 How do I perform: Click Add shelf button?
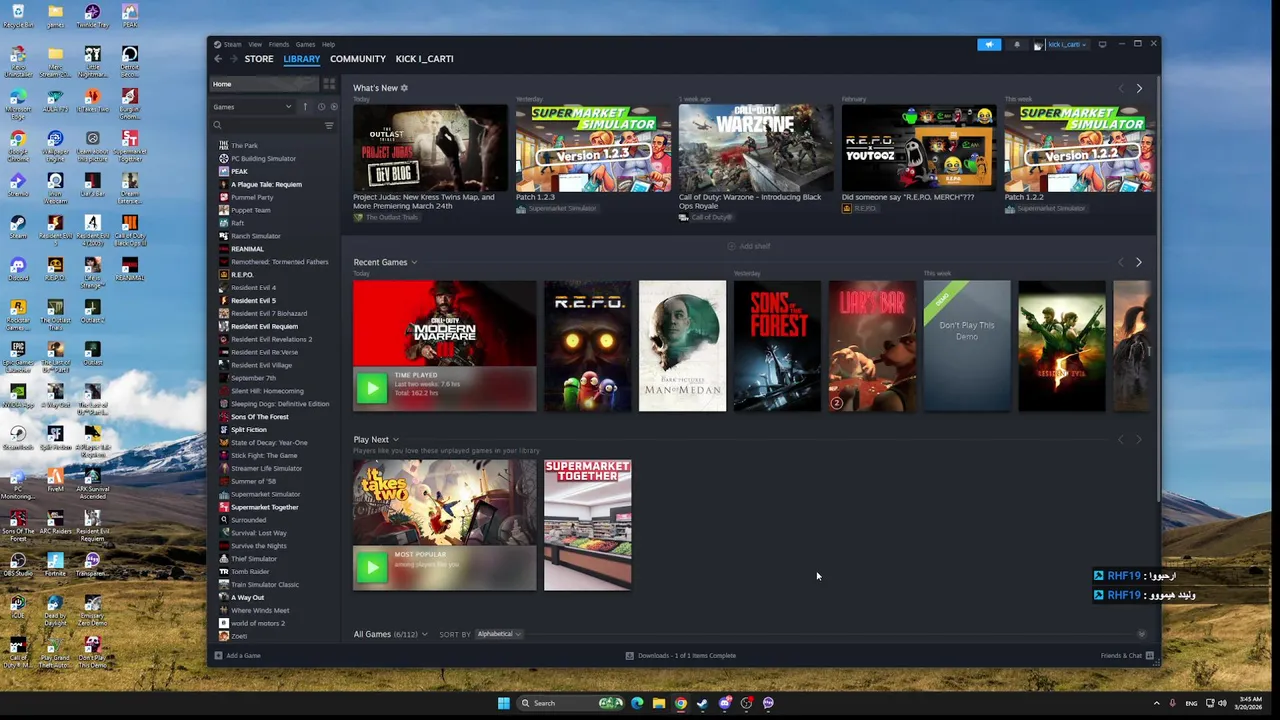pos(749,246)
